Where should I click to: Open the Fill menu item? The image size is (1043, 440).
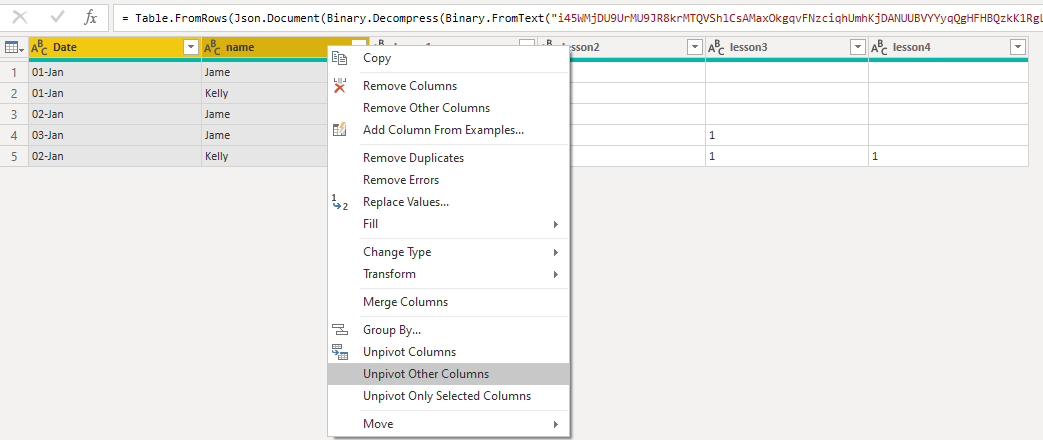[x=448, y=224]
